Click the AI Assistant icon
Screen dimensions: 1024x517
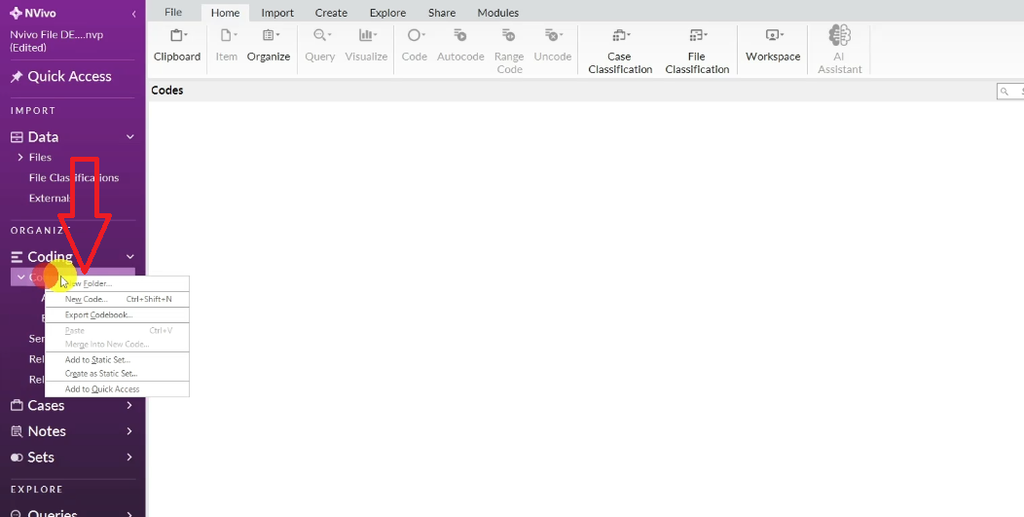click(x=839, y=35)
